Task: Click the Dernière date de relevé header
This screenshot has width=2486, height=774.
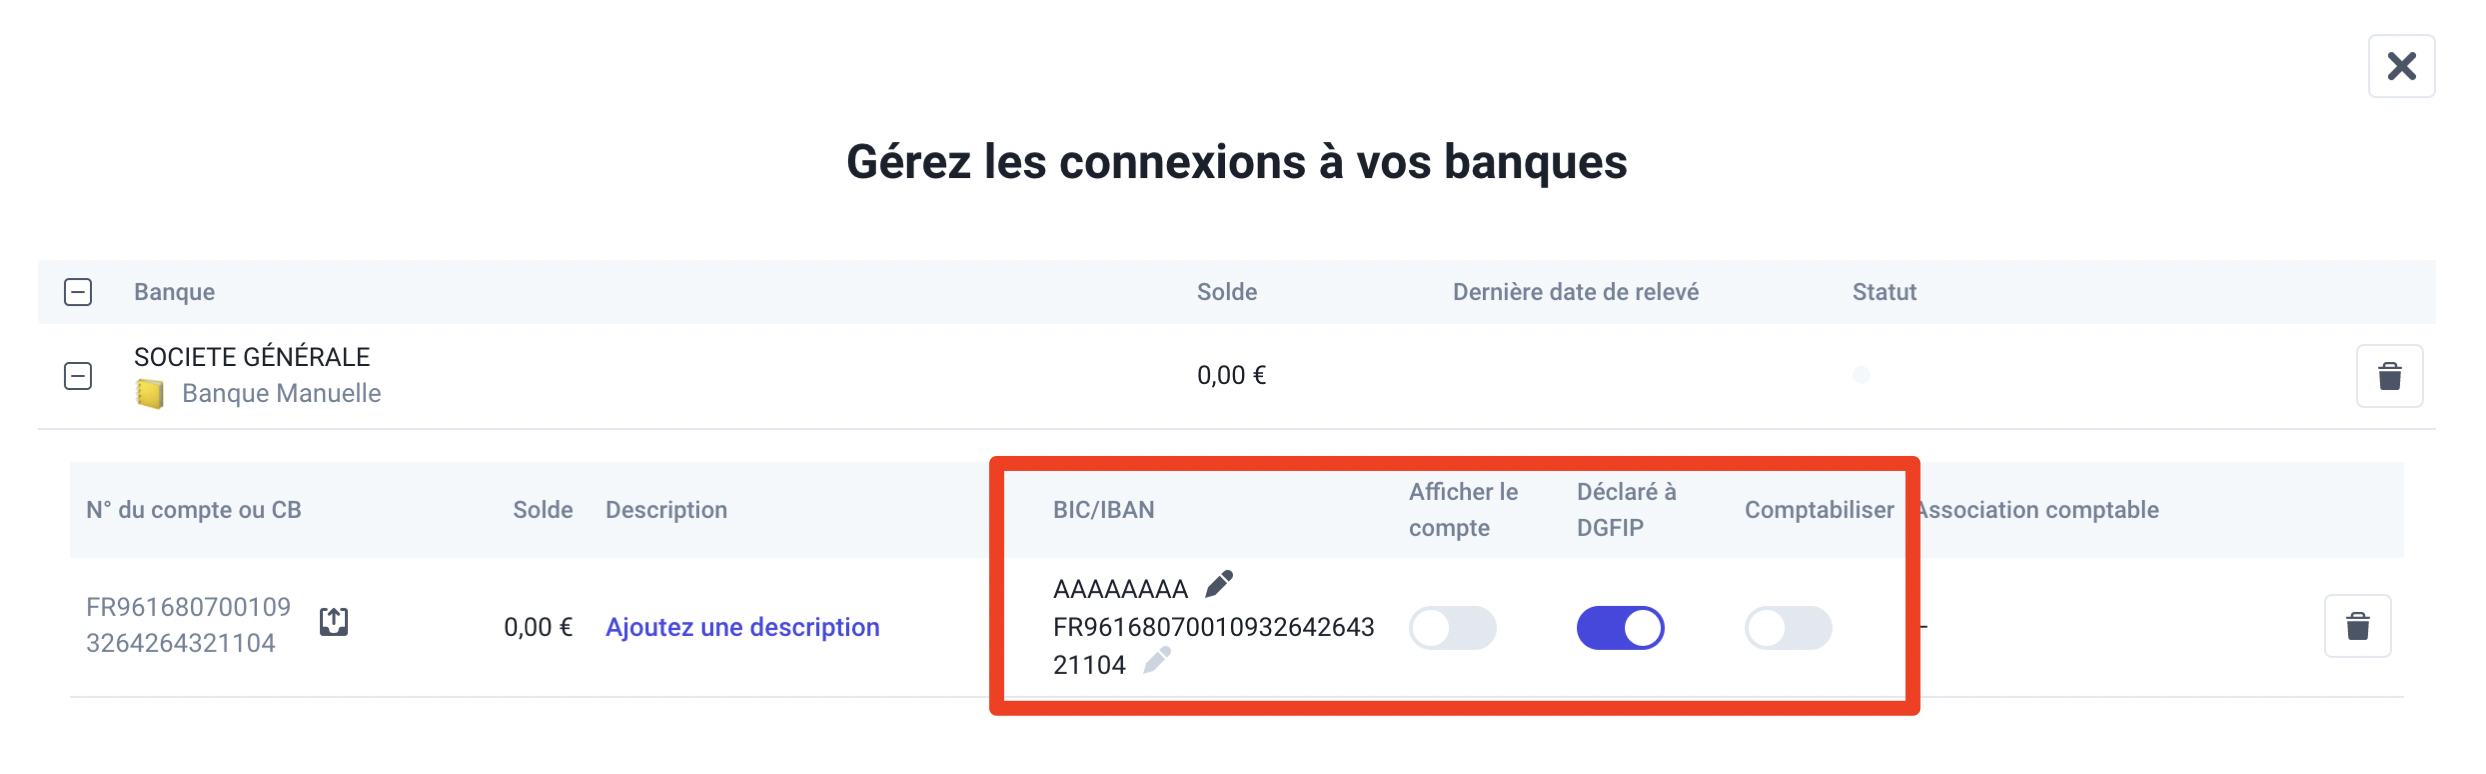Action: pos(1575,292)
